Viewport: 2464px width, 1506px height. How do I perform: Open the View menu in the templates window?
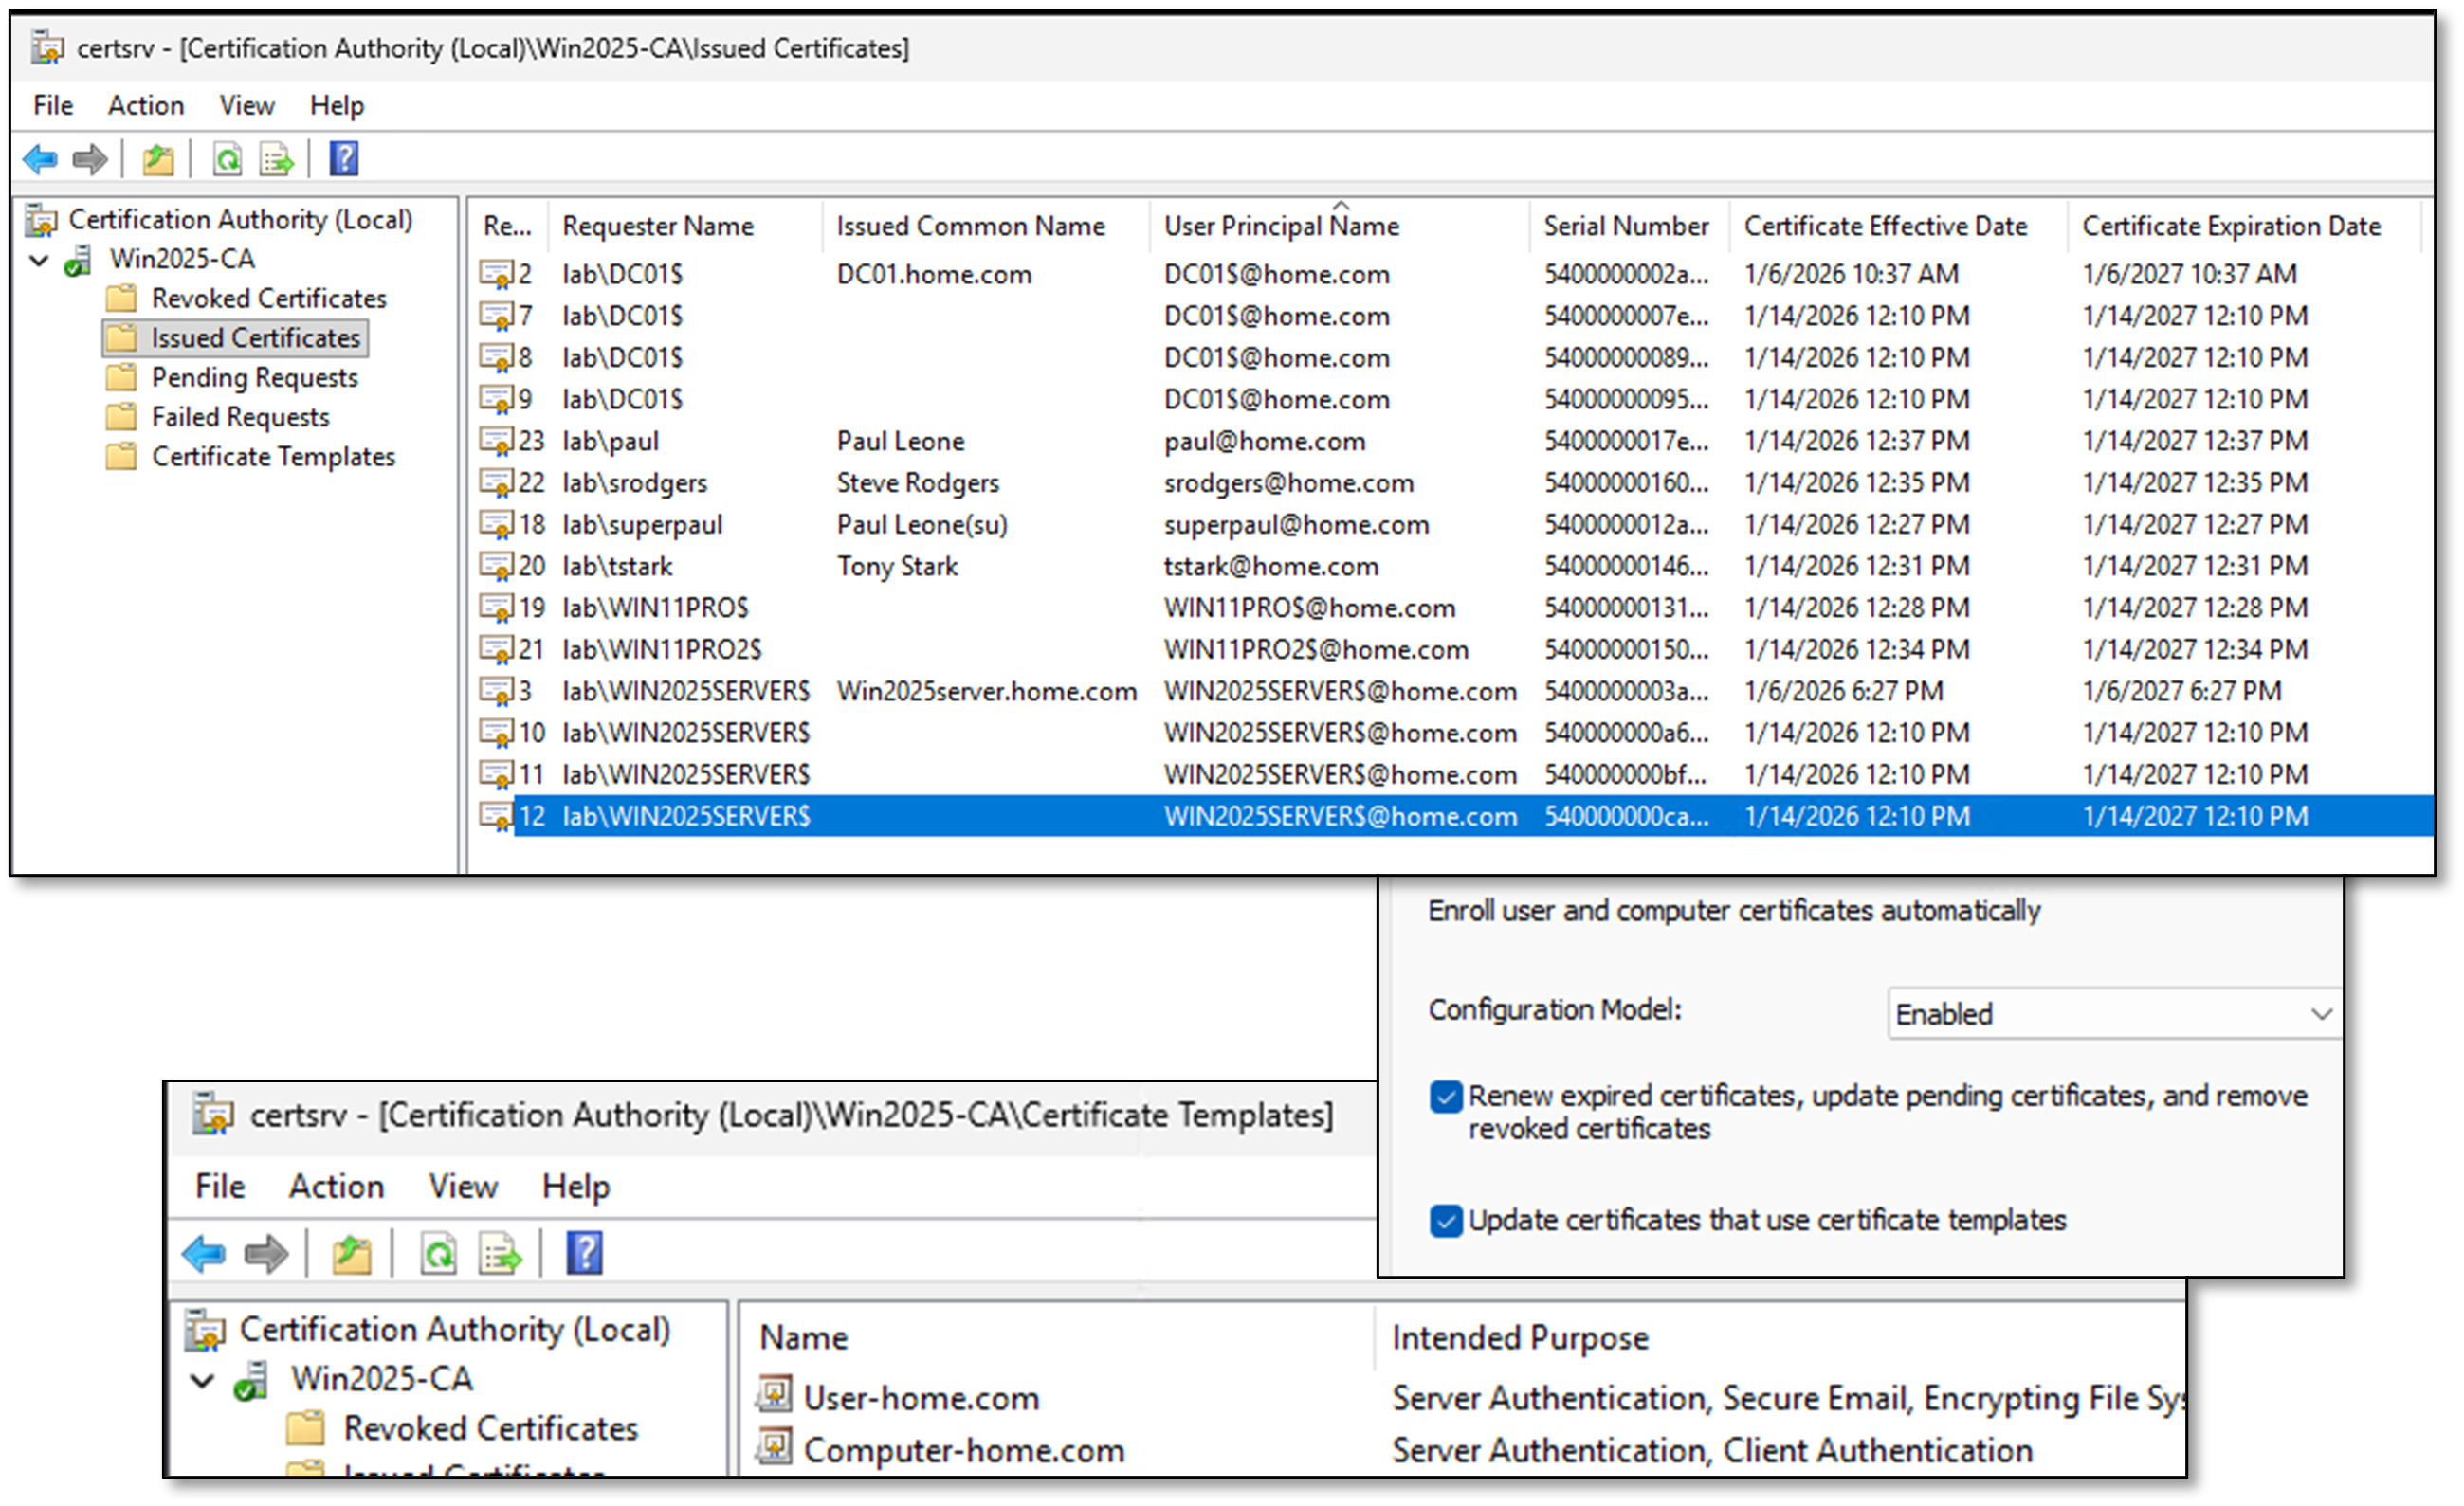pyautogui.click(x=462, y=1186)
